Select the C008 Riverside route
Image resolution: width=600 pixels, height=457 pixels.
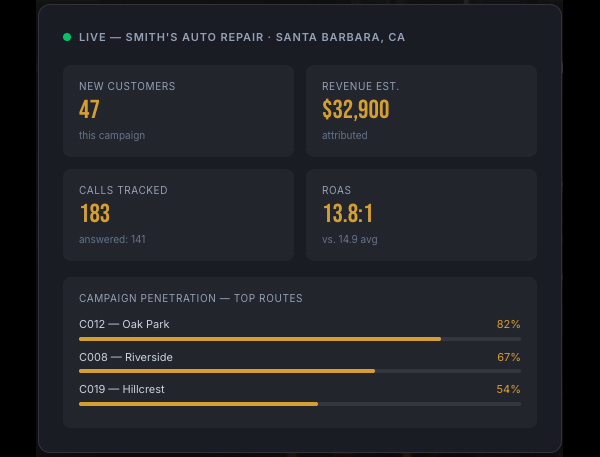pyautogui.click(x=126, y=357)
